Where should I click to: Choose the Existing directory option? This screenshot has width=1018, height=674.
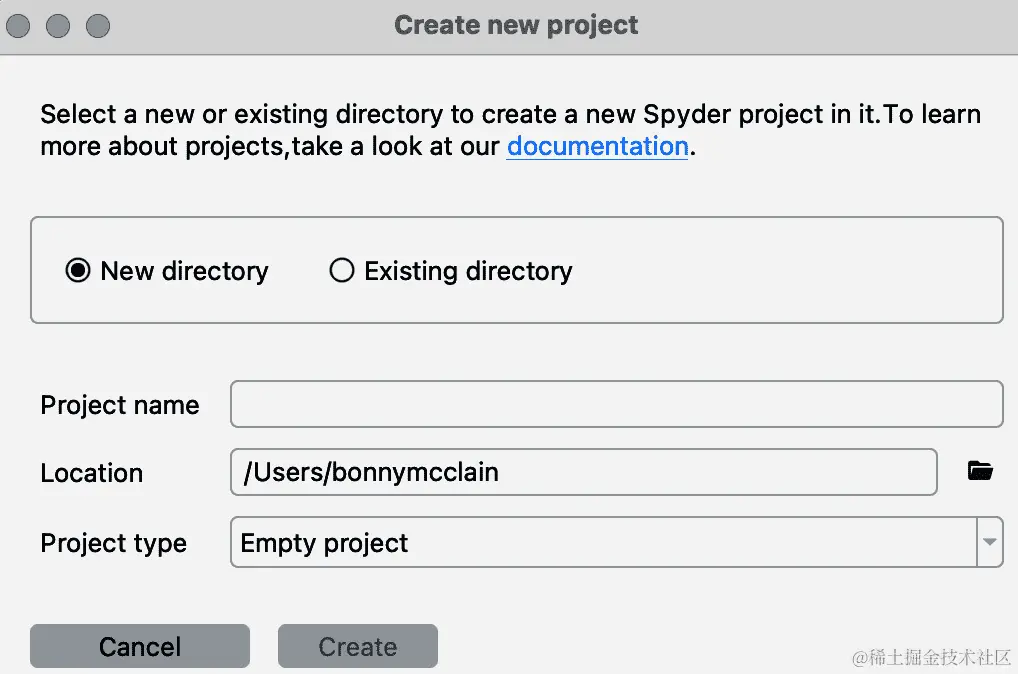click(342, 271)
